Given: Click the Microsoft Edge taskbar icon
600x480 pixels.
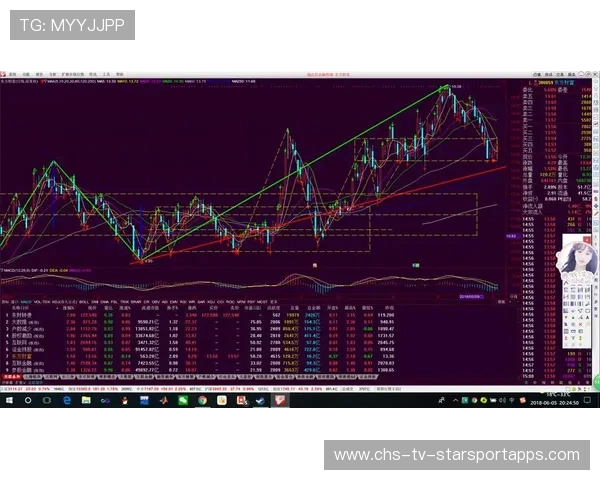Looking at the screenshot, I should click(x=66, y=400).
